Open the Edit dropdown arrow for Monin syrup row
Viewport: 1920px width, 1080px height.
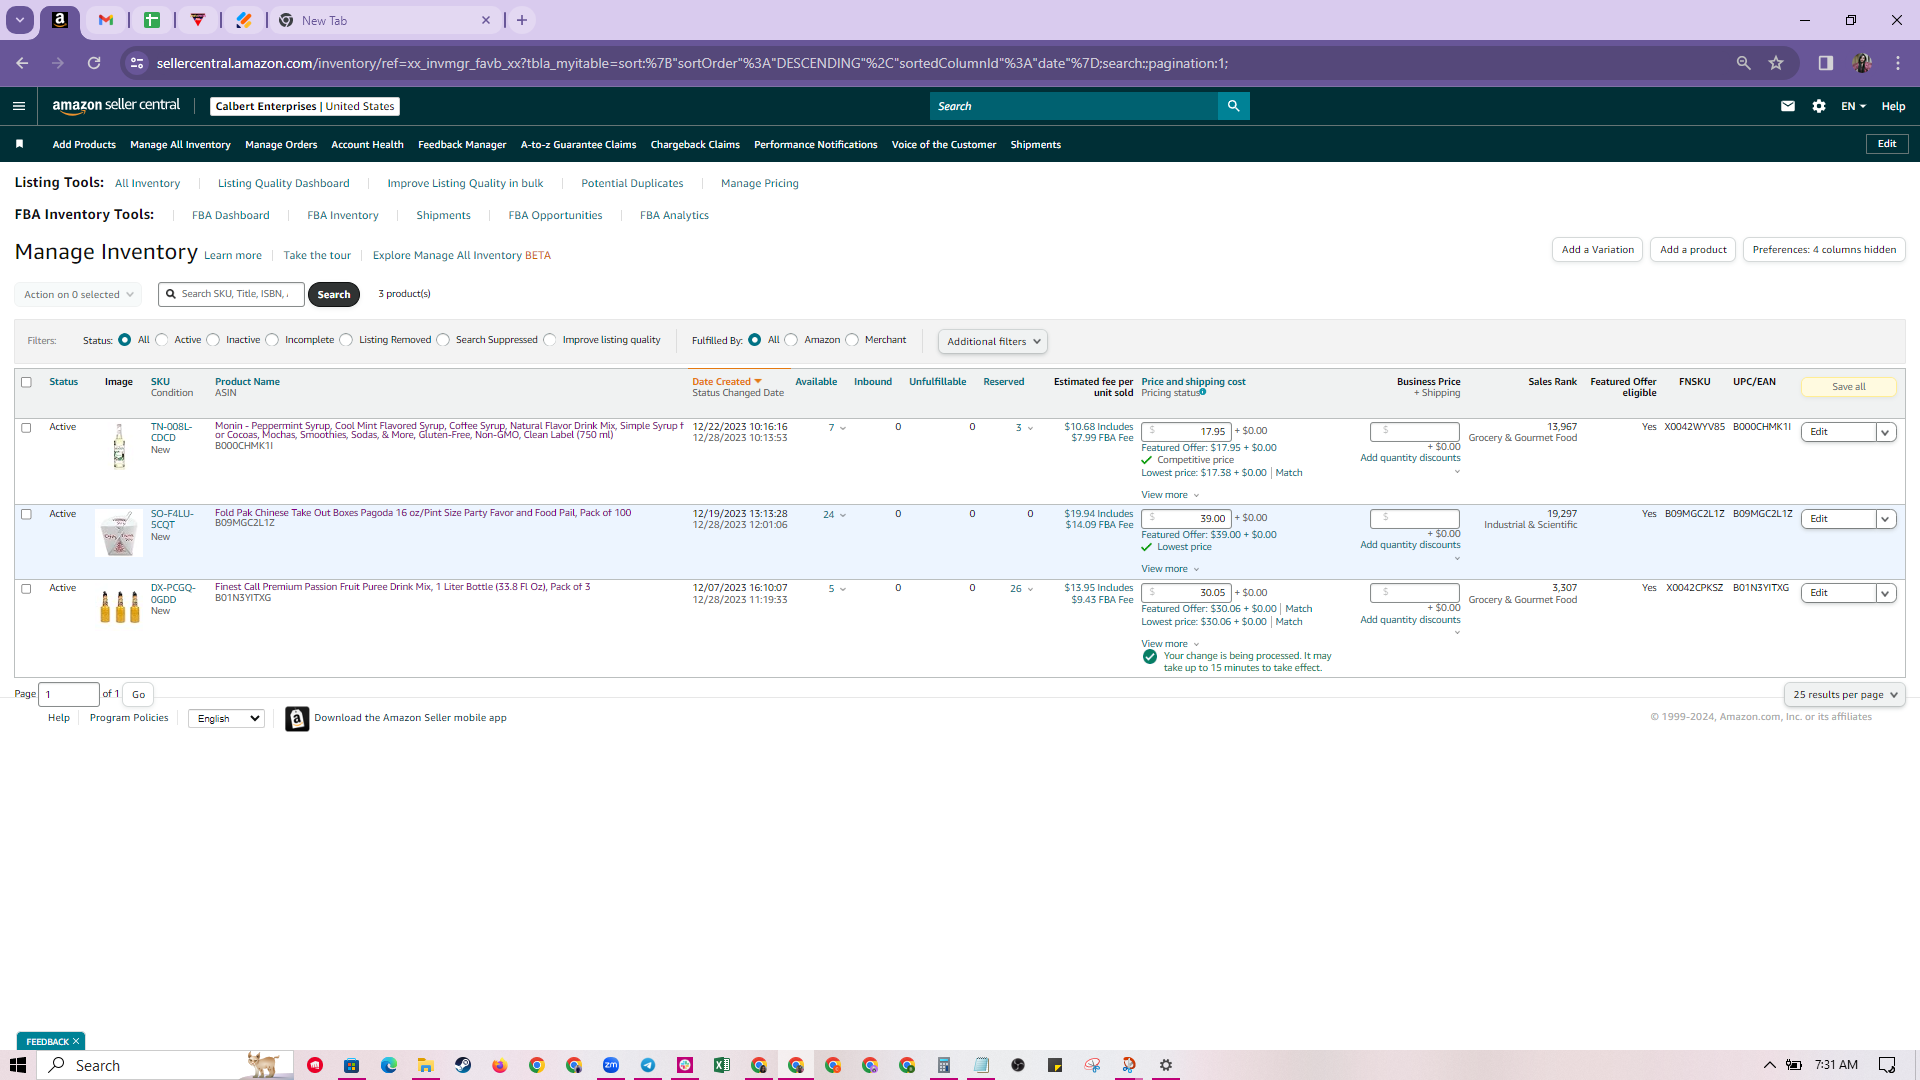pyautogui.click(x=1886, y=433)
